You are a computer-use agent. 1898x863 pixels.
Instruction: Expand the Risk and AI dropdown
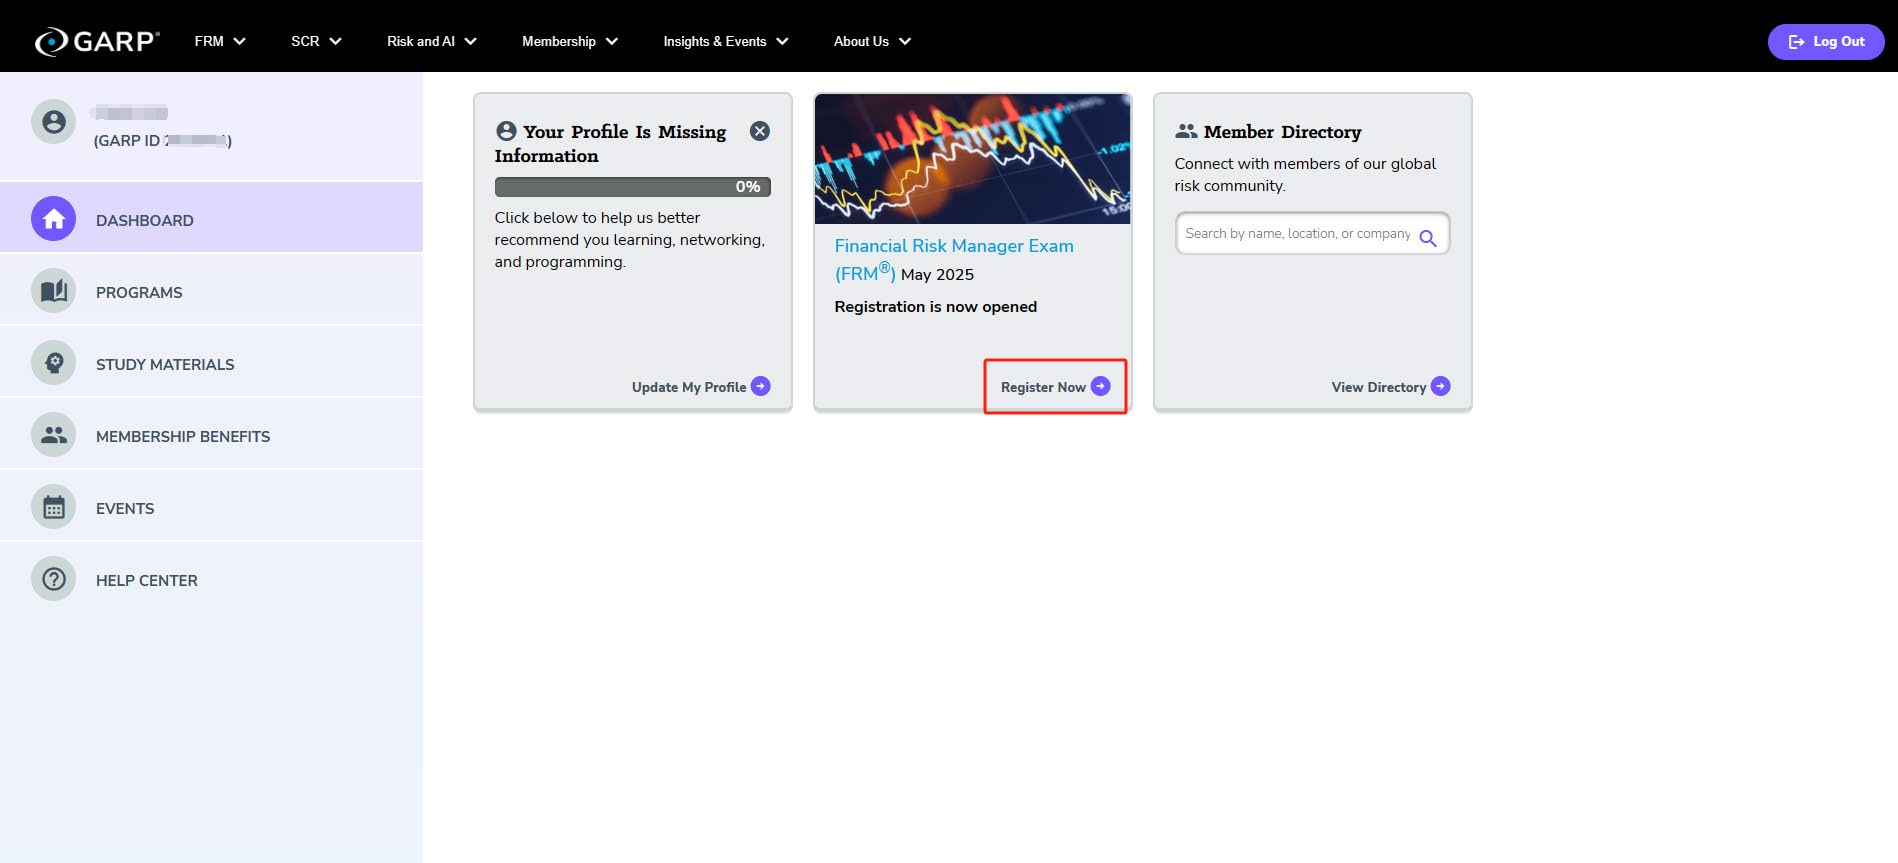[432, 41]
